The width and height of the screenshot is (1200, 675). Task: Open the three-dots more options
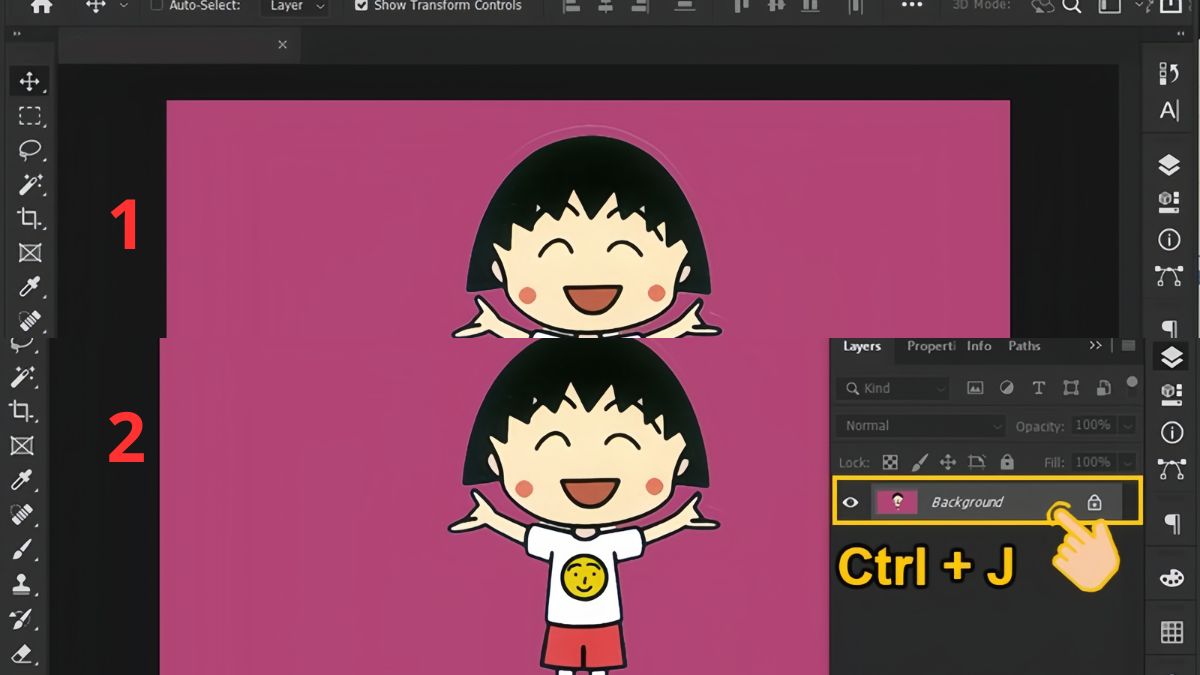[912, 5]
